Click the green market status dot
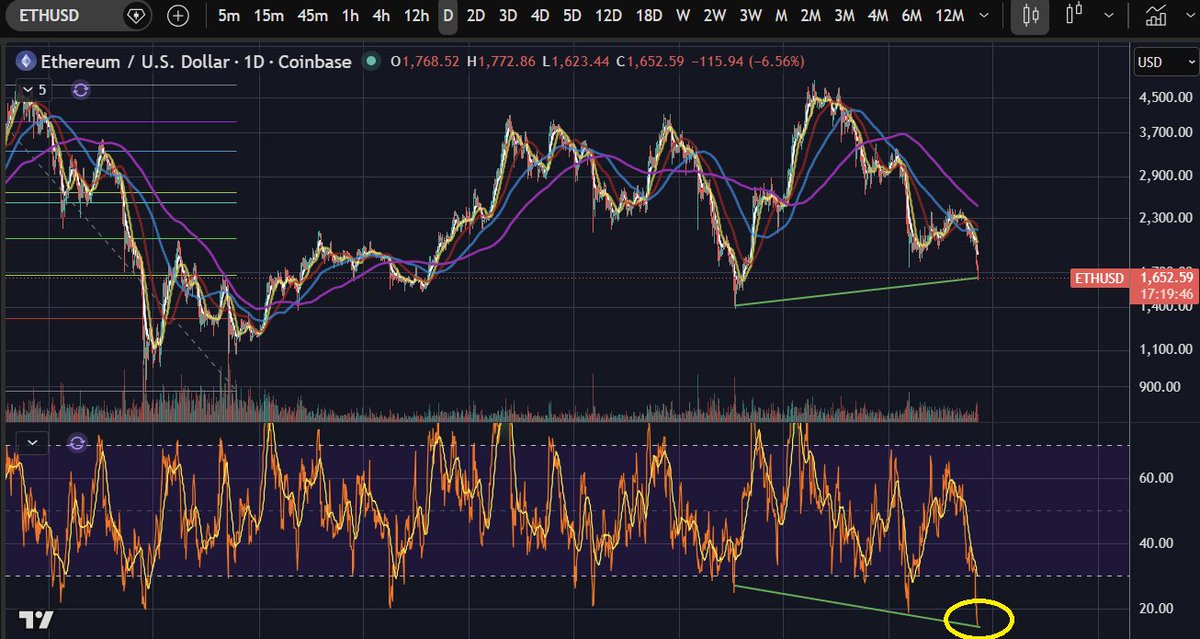Image resolution: width=1200 pixels, height=639 pixels. pos(371,62)
